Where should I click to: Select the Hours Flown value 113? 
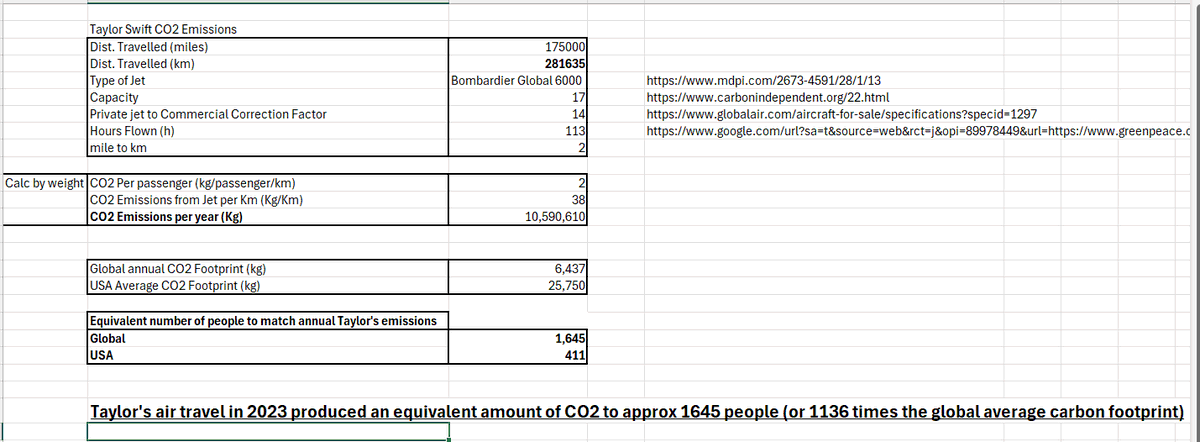pyautogui.click(x=518, y=131)
